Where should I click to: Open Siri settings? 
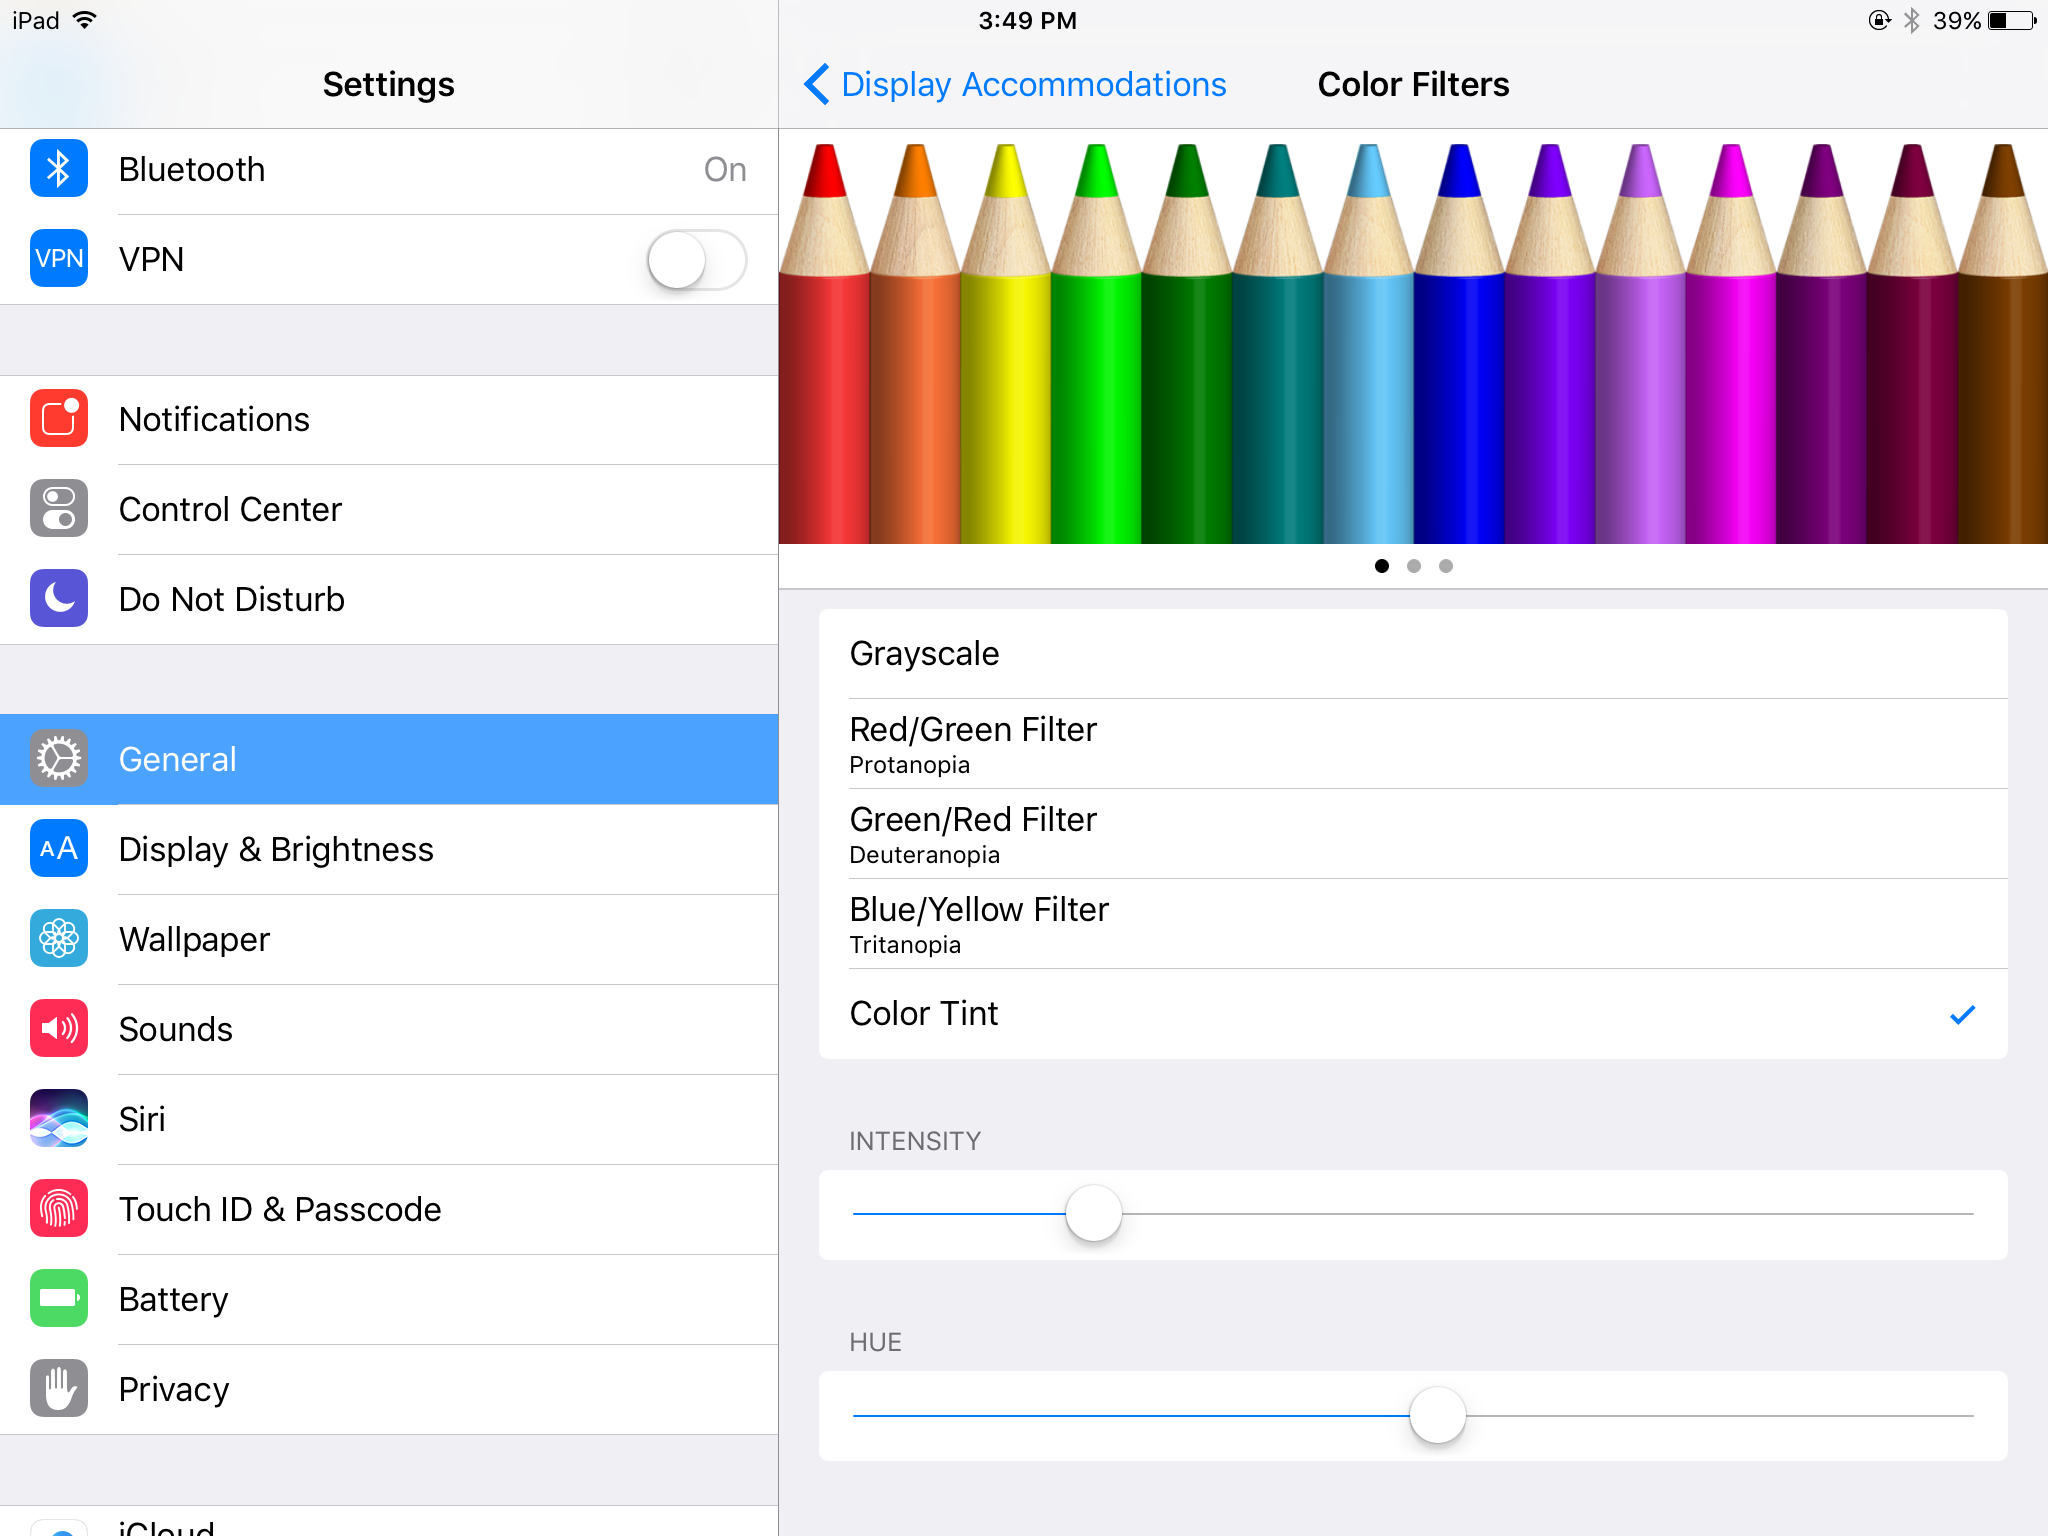click(x=389, y=1119)
